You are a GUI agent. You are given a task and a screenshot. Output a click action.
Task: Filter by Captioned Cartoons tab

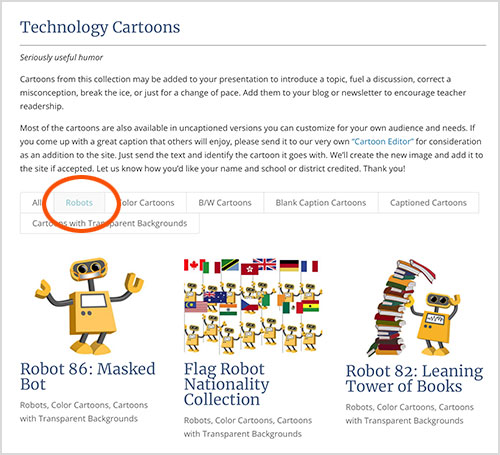428,203
